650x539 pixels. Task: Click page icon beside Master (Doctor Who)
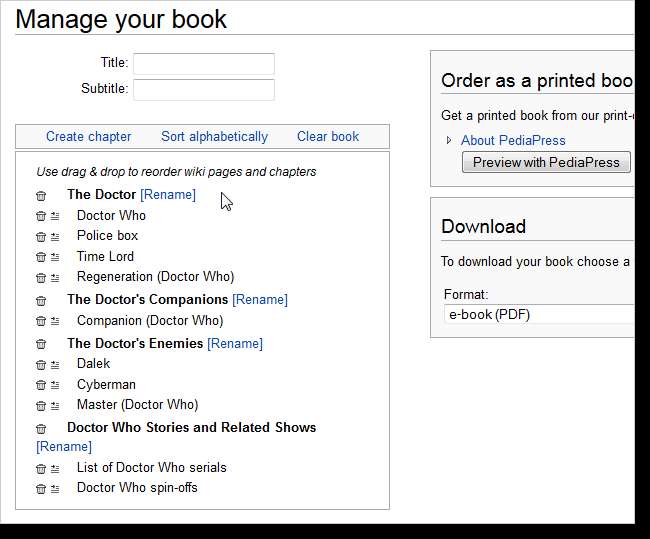tap(55, 406)
